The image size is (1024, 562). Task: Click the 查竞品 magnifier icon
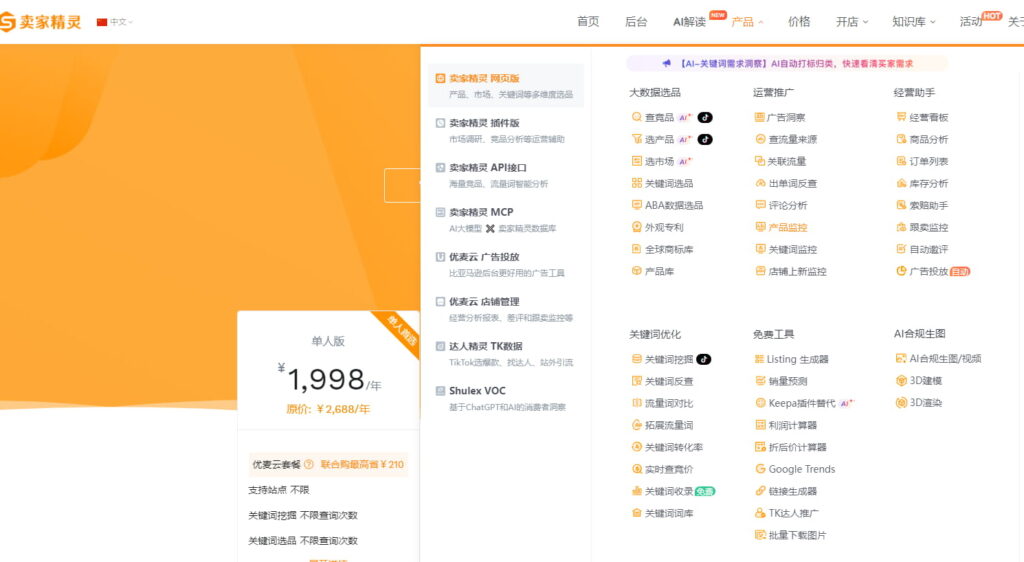click(x=636, y=117)
